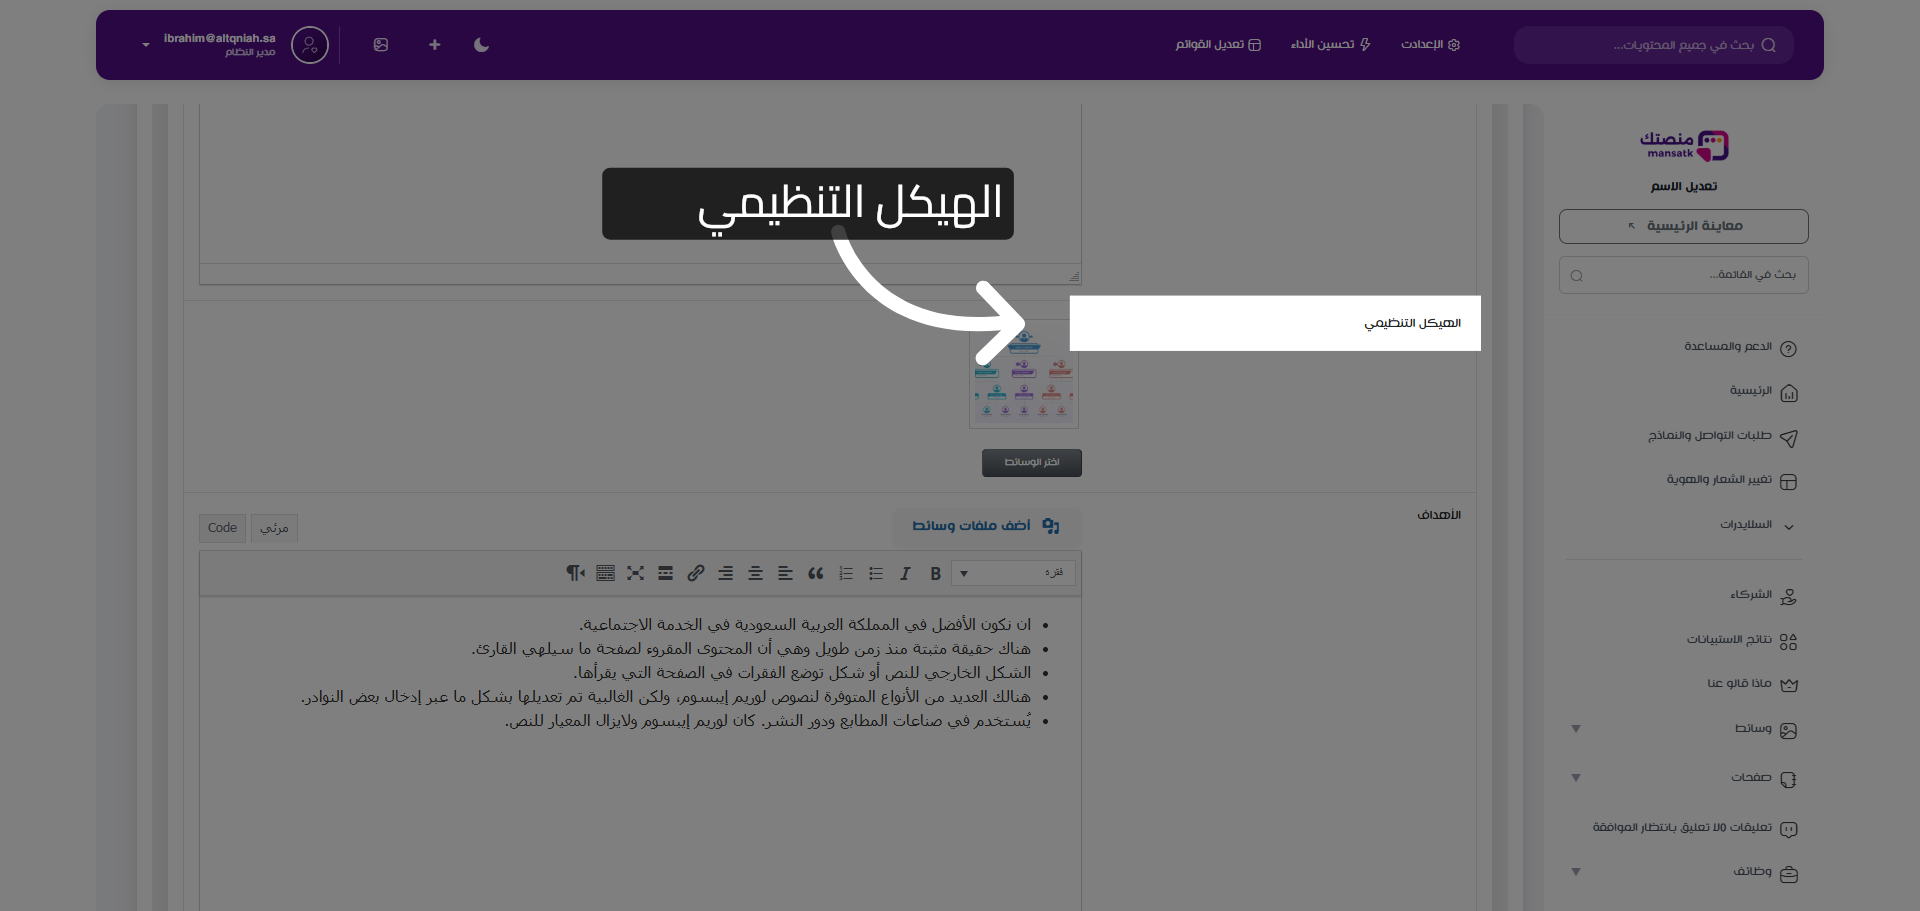Insert a bulleted list in the editor
The image size is (1920, 911).
coord(876,573)
